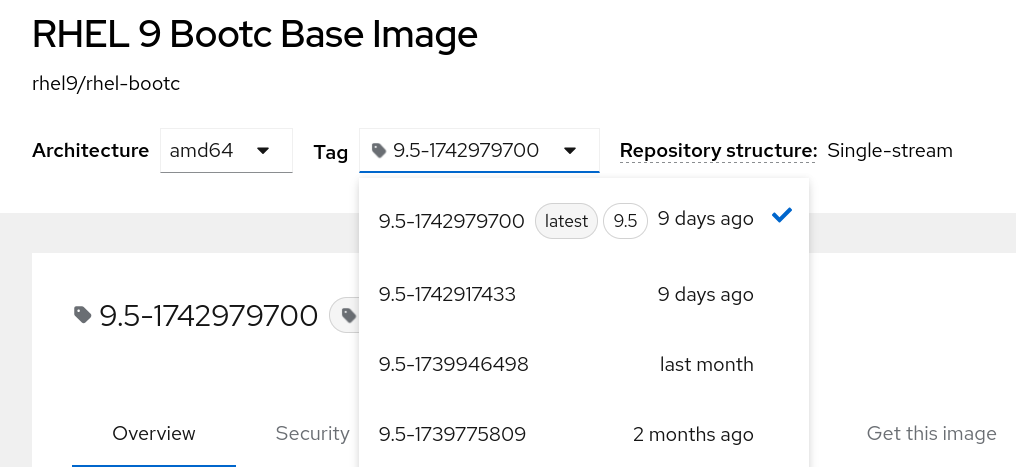Open the Get this image tab

click(x=931, y=433)
